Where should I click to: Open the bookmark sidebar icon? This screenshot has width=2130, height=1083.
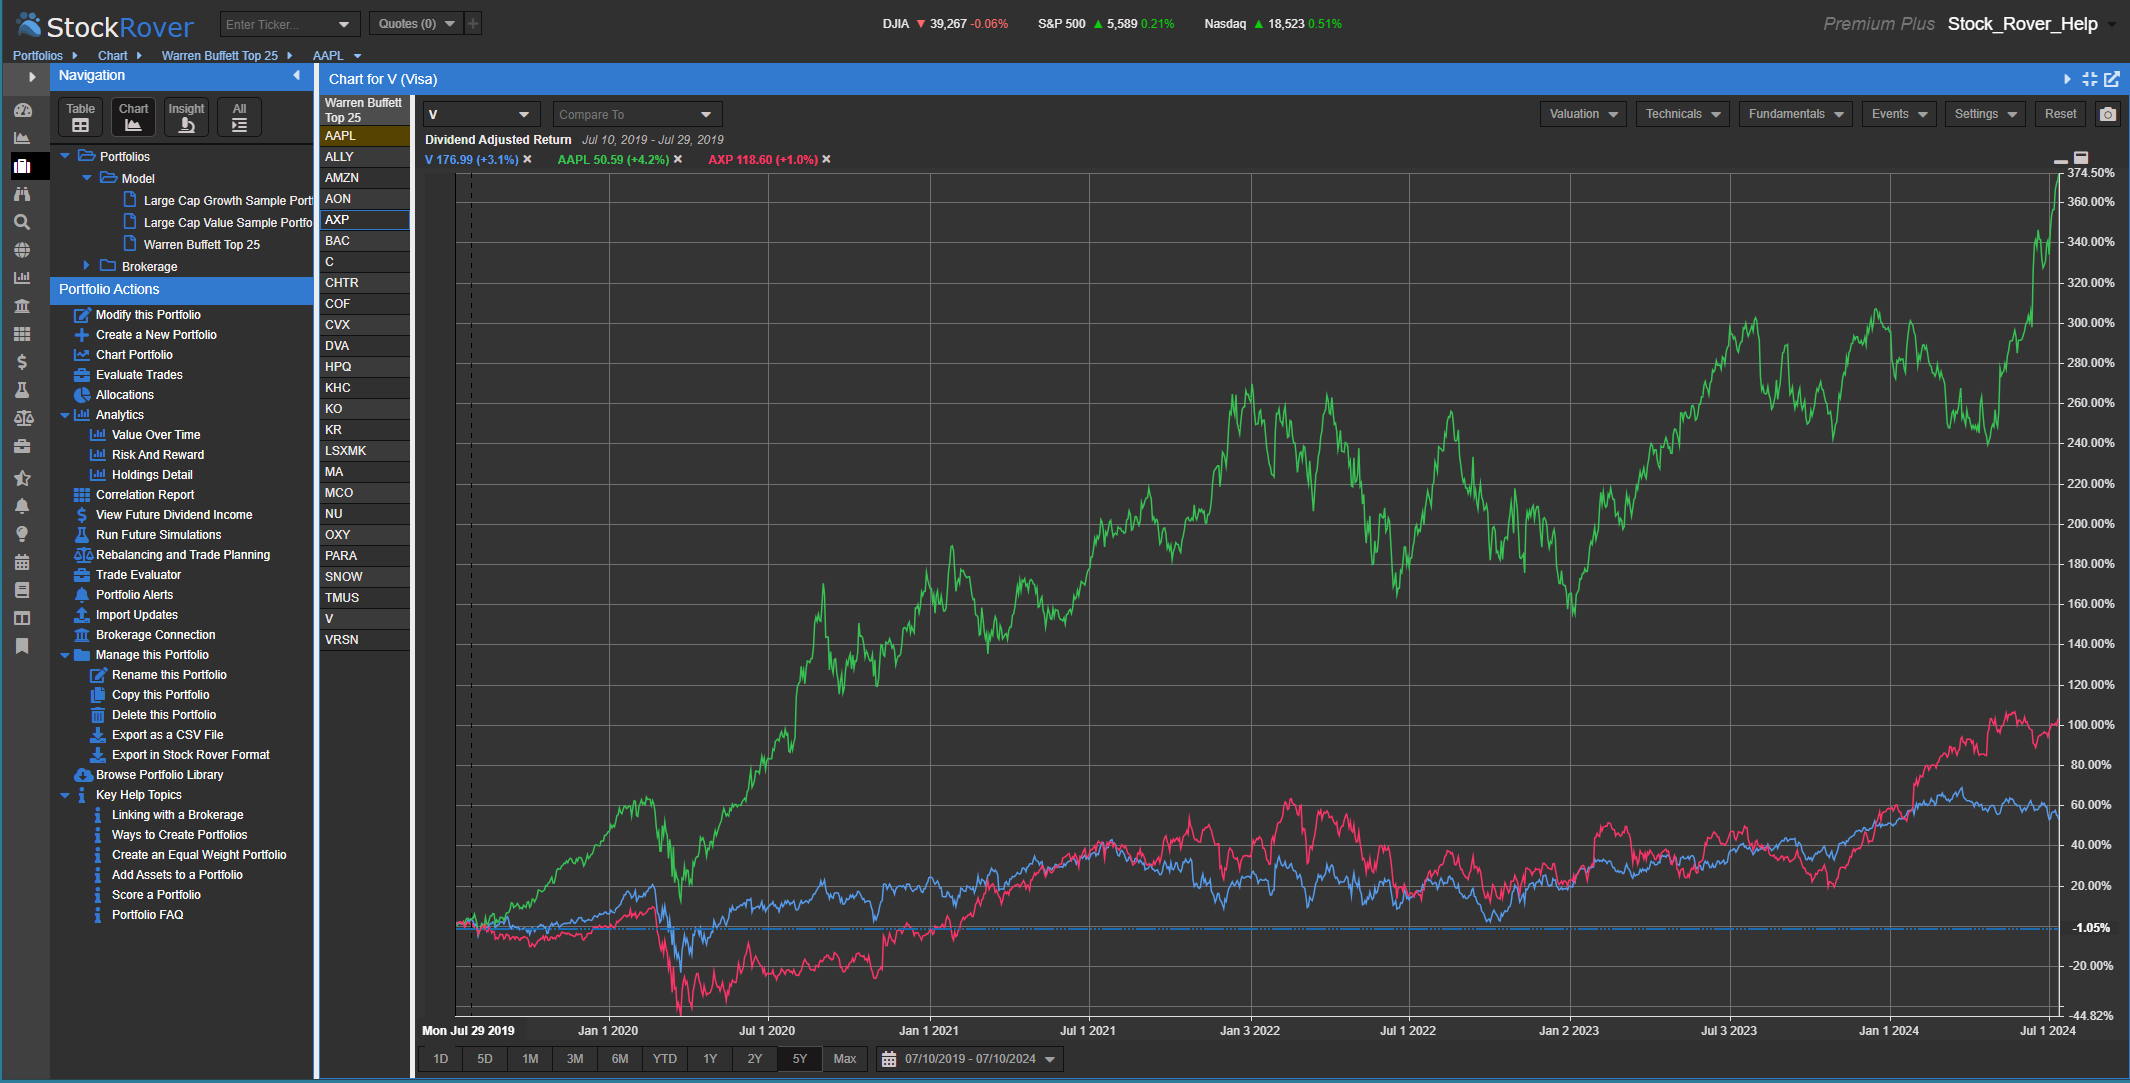point(22,646)
